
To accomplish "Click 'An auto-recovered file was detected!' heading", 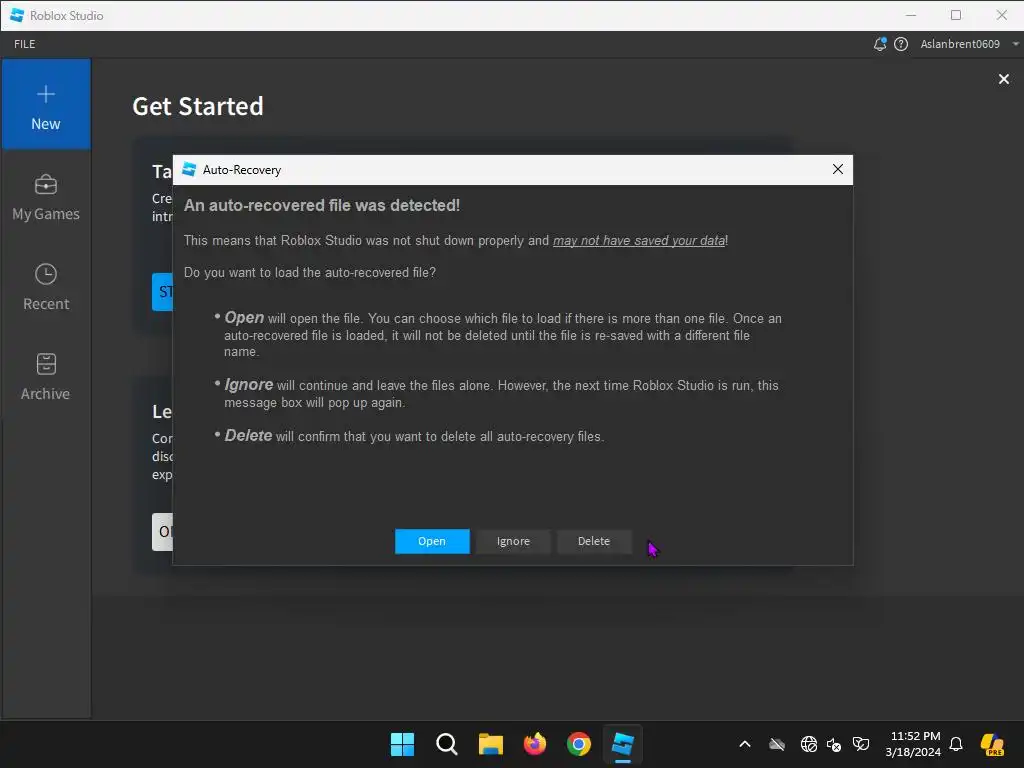I will (x=322, y=205).
